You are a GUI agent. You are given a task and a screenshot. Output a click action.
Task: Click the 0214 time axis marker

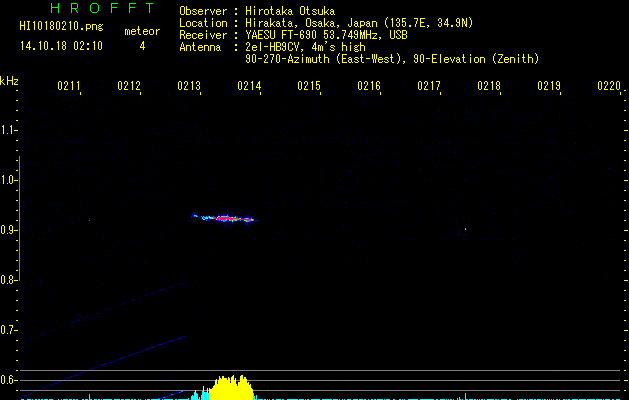249,86
